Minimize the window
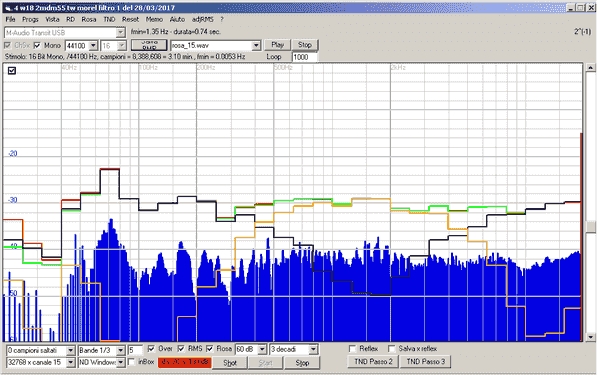The image size is (600, 375). coord(571,8)
